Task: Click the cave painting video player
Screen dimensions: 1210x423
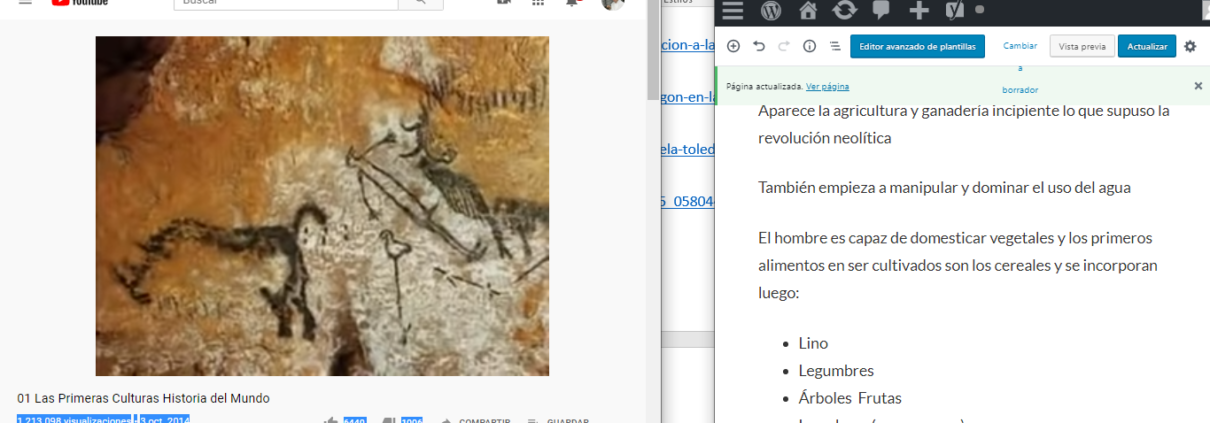Action: tap(322, 206)
